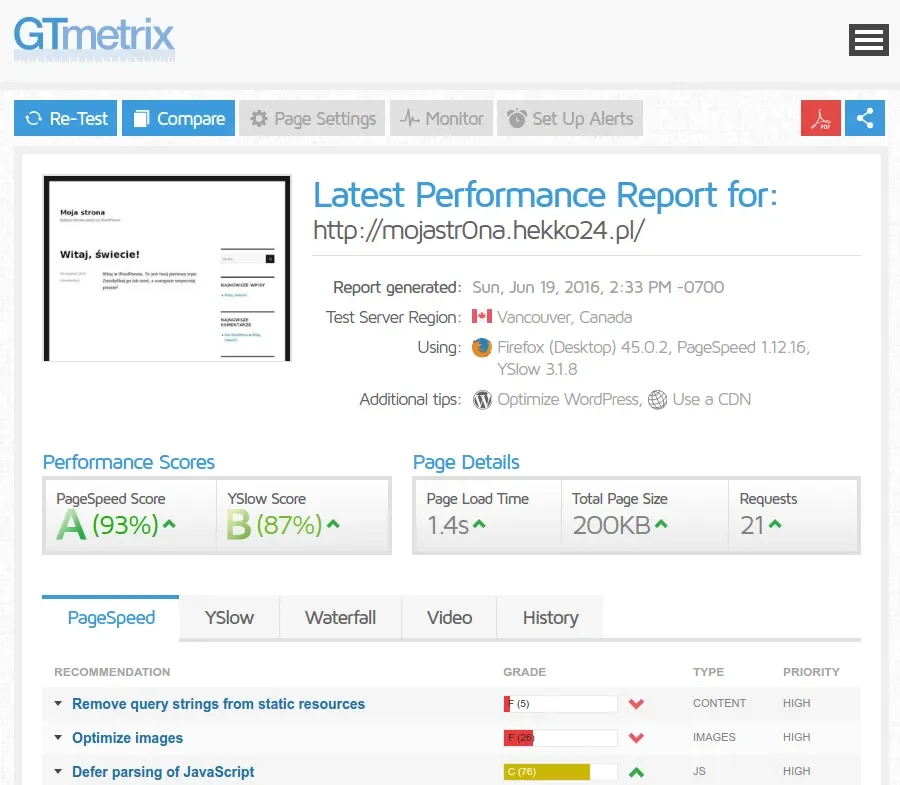Click the Optimize WordPress tip link

(568, 399)
